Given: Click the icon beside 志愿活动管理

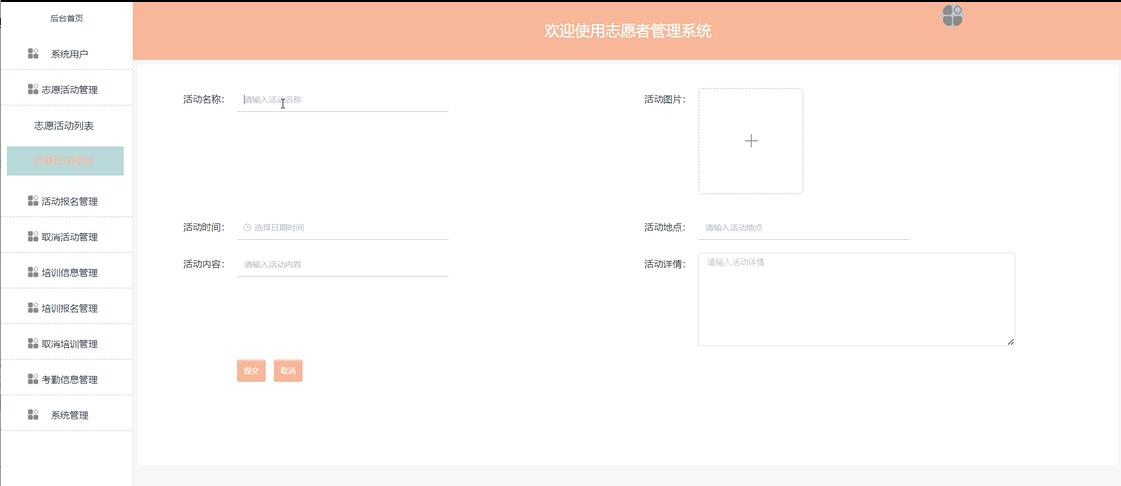Looking at the screenshot, I should click(x=33, y=89).
